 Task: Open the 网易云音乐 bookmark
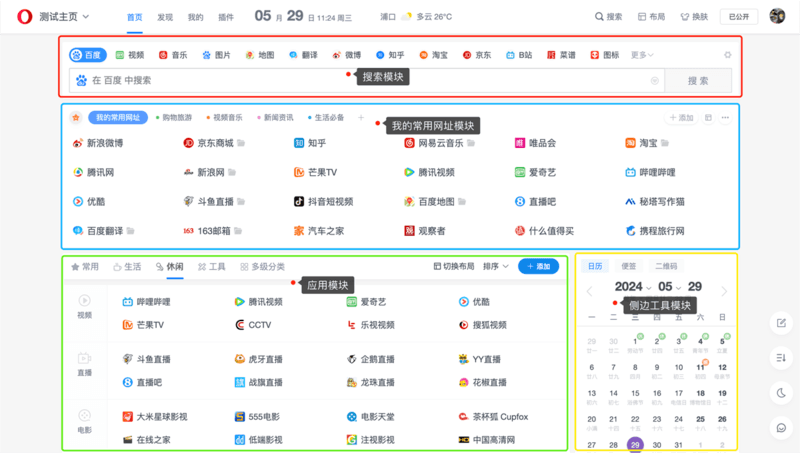[x=434, y=143]
